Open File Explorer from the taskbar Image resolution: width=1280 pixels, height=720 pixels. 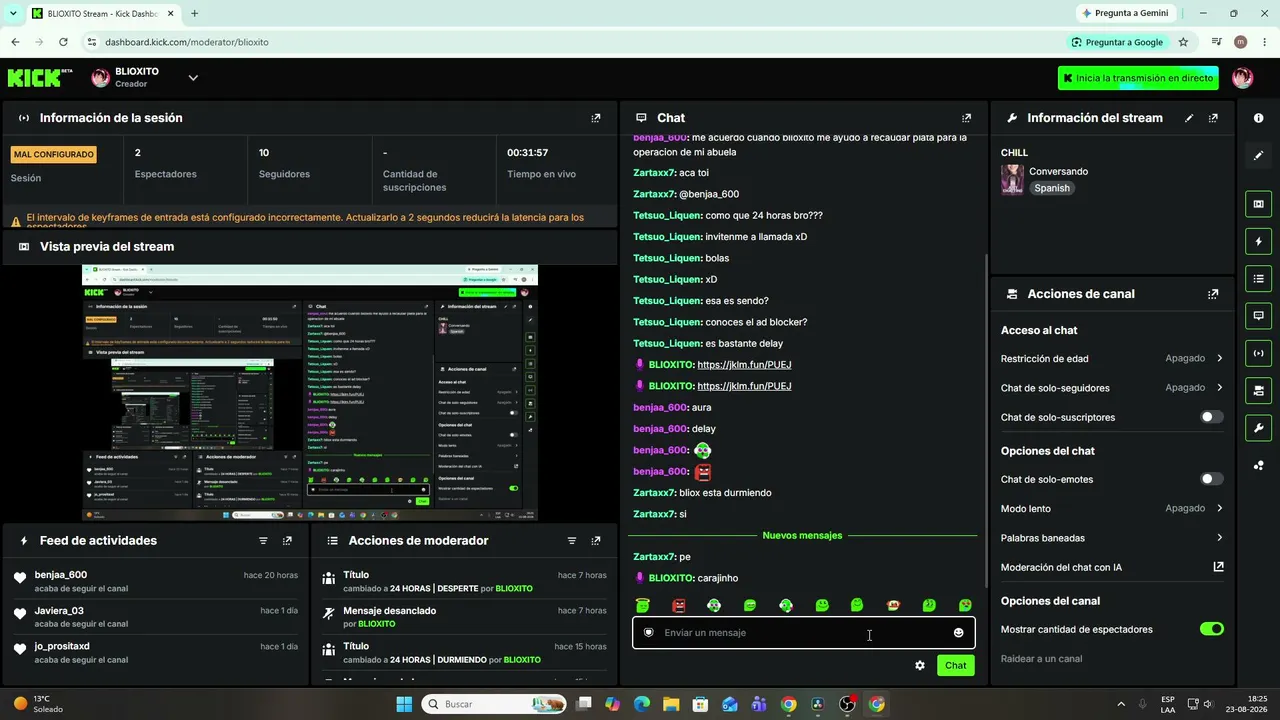coord(671,704)
